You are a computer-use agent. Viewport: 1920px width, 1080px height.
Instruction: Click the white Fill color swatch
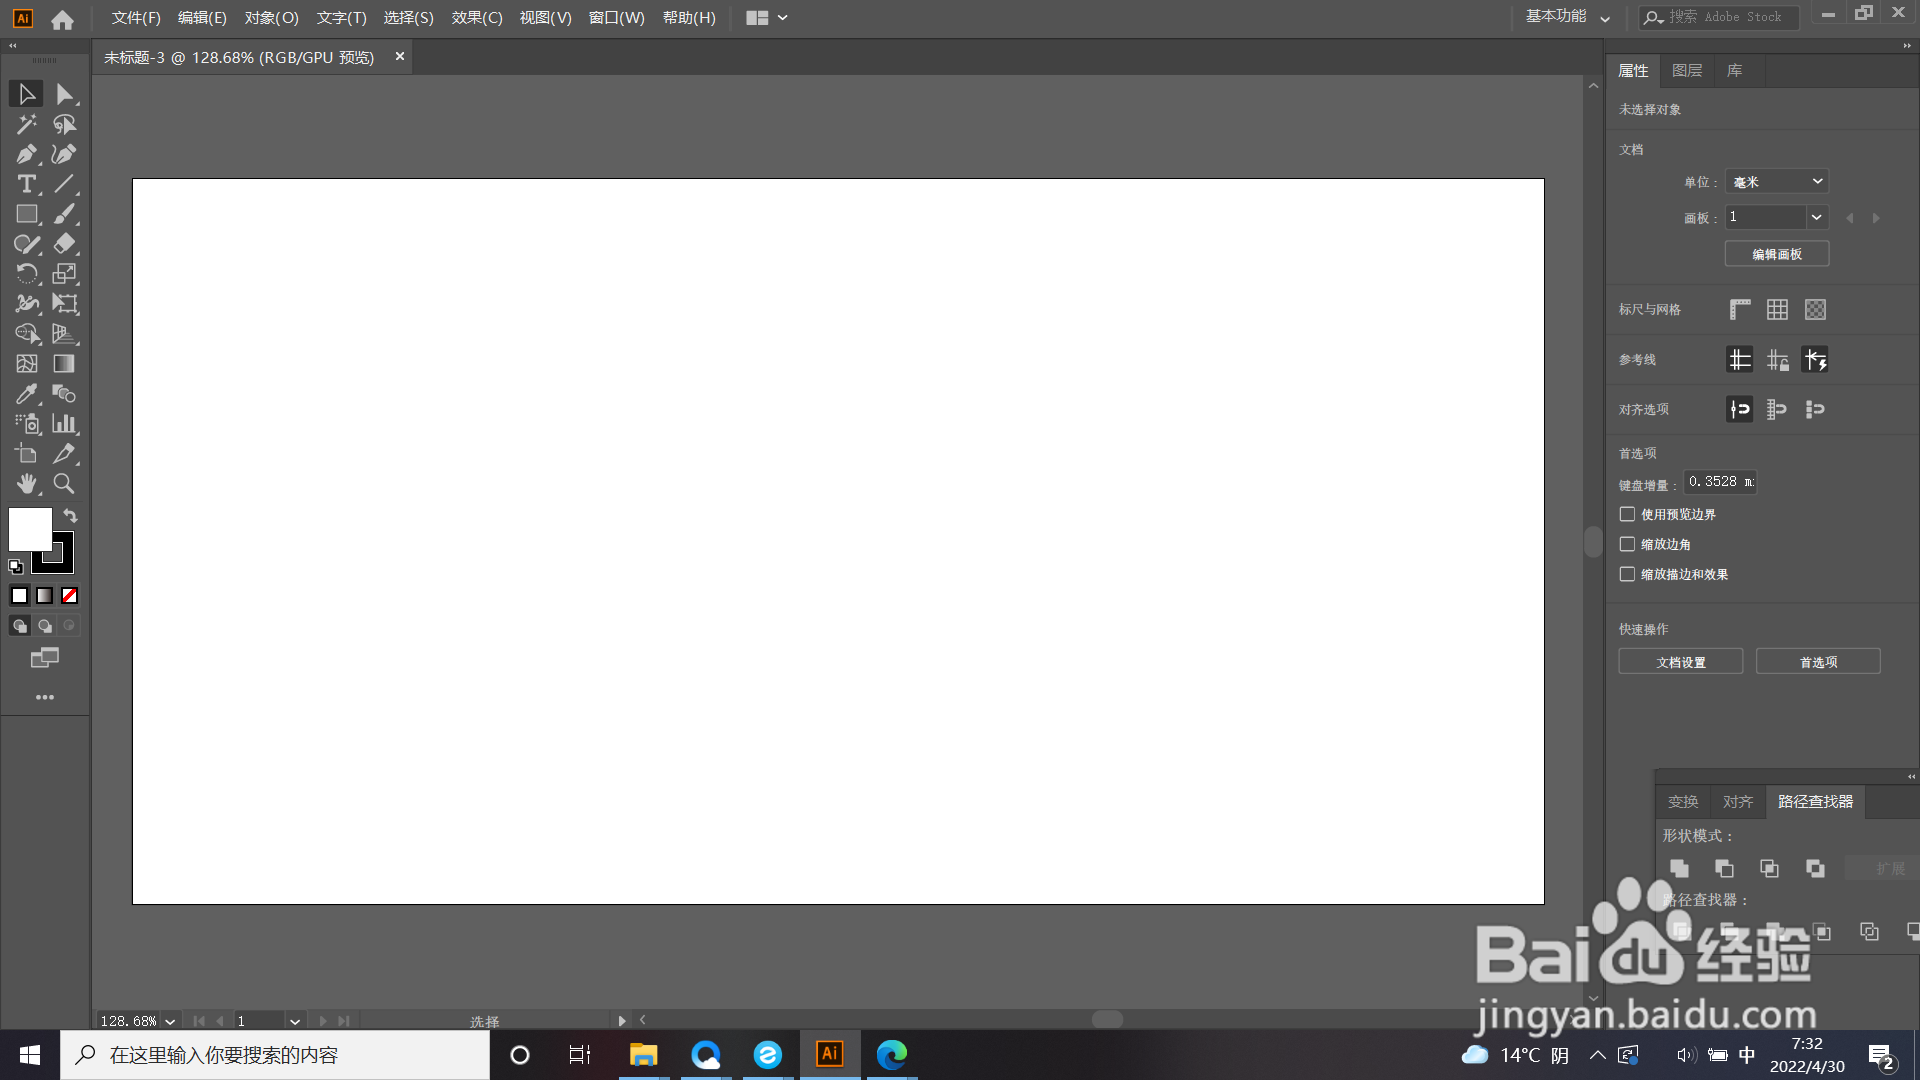pyautogui.click(x=28, y=527)
